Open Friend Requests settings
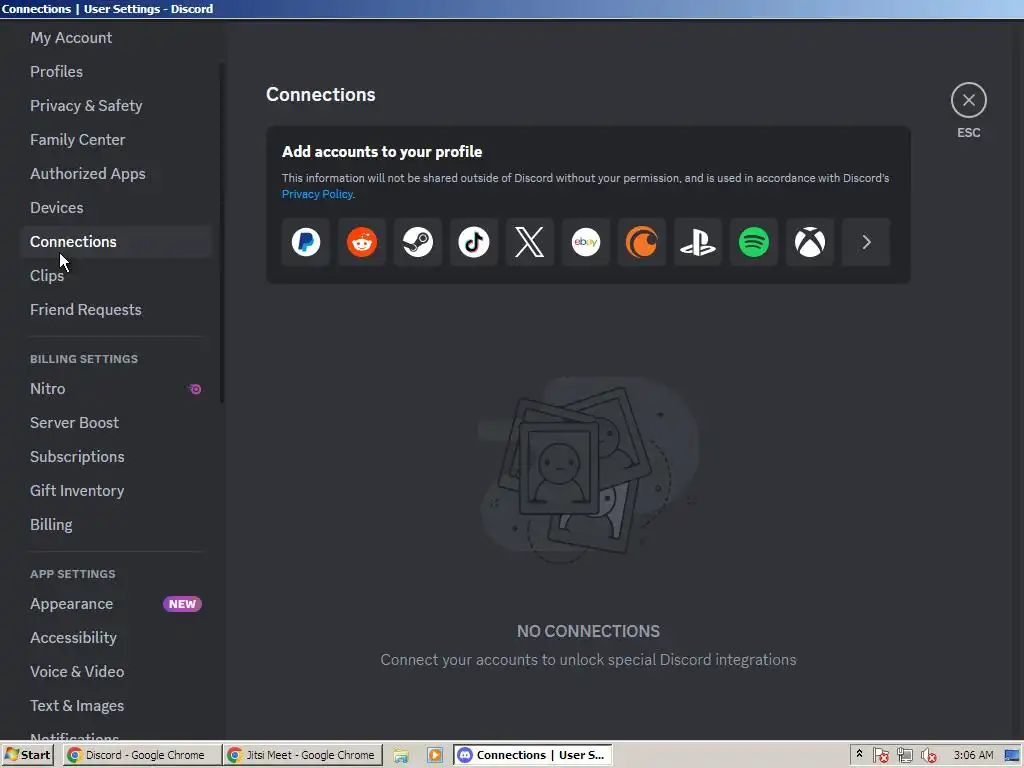Screen dimensions: 1024x768 (x=116, y=310)
